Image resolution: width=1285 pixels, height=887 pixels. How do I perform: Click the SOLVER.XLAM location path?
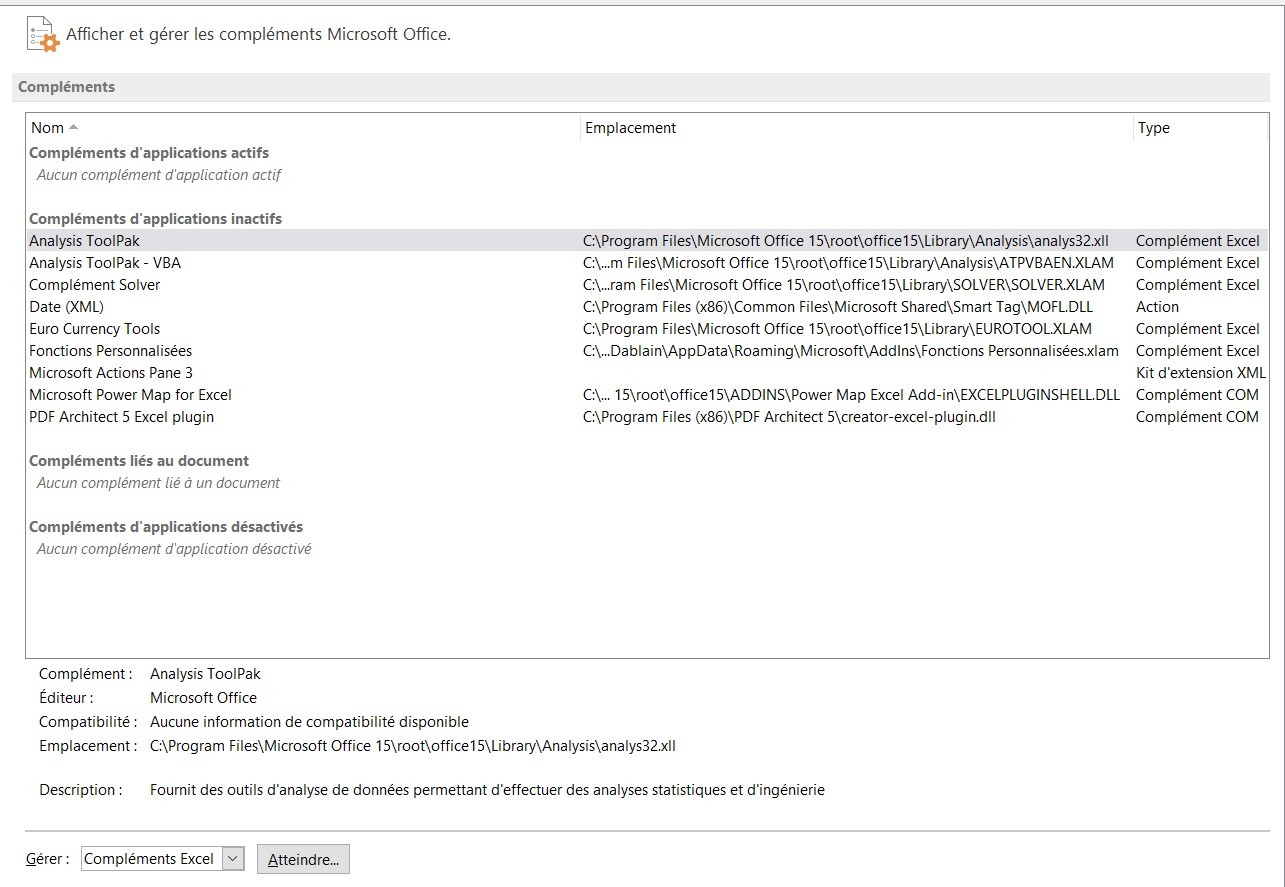pos(844,285)
